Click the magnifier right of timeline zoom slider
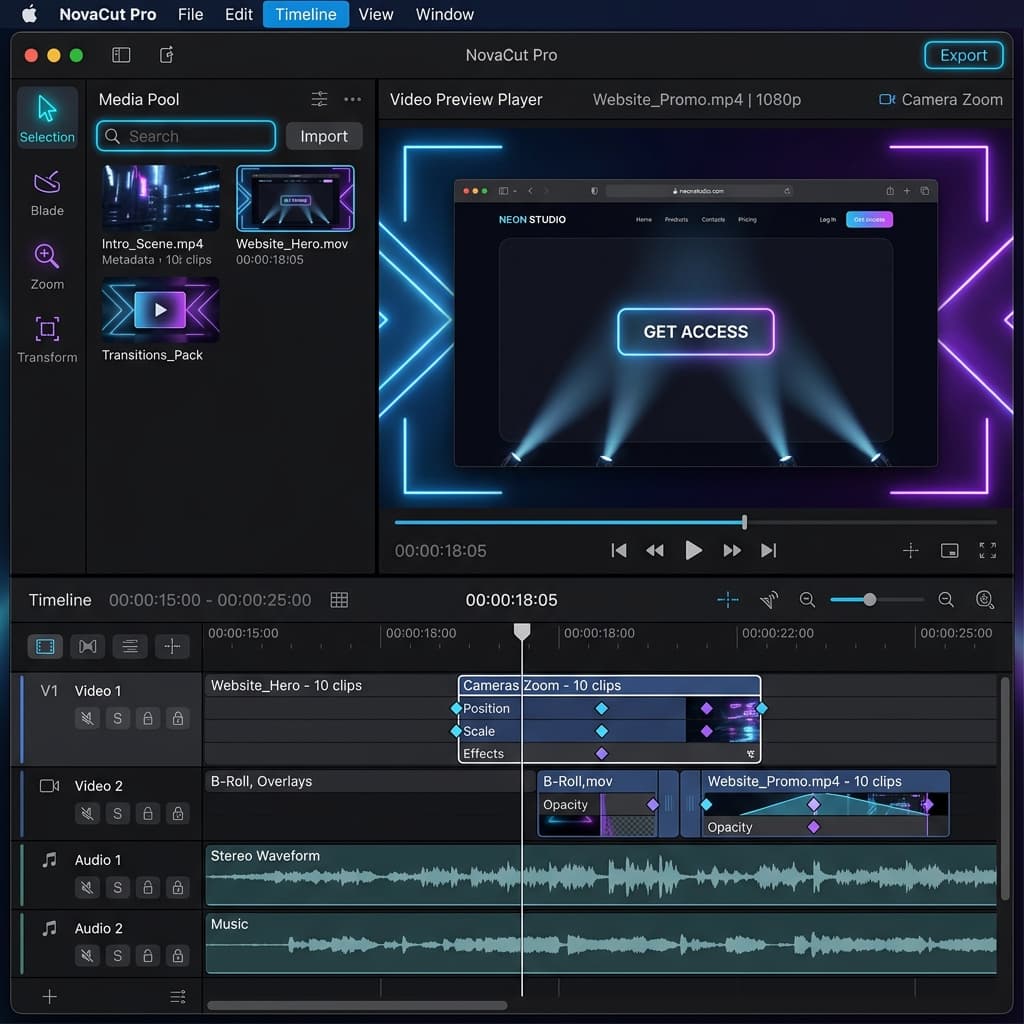1024x1024 pixels. click(946, 600)
